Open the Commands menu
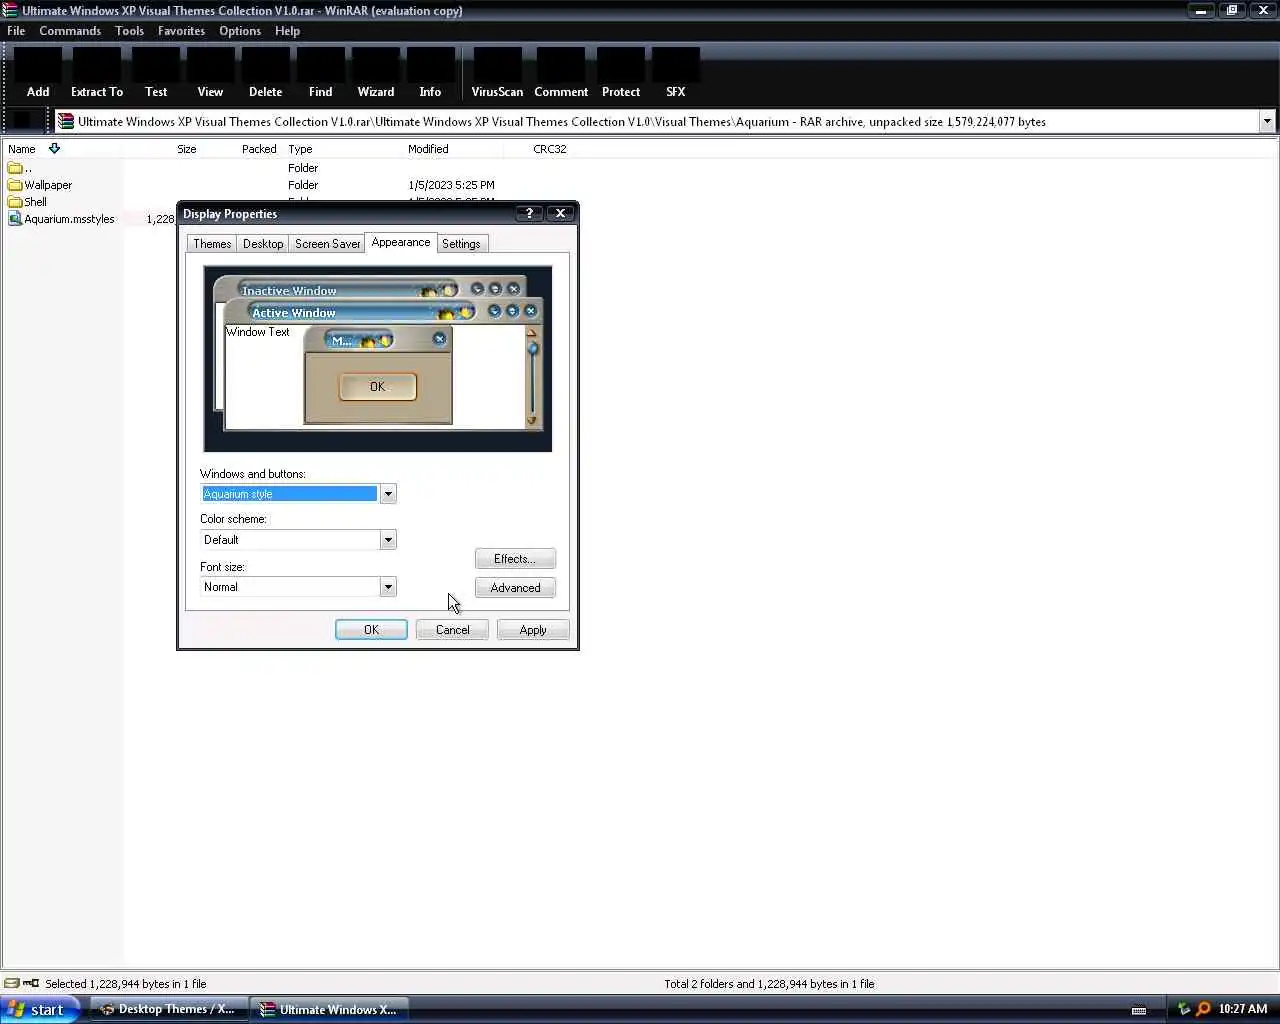This screenshot has width=1280, height=1024. click(70, 31)
